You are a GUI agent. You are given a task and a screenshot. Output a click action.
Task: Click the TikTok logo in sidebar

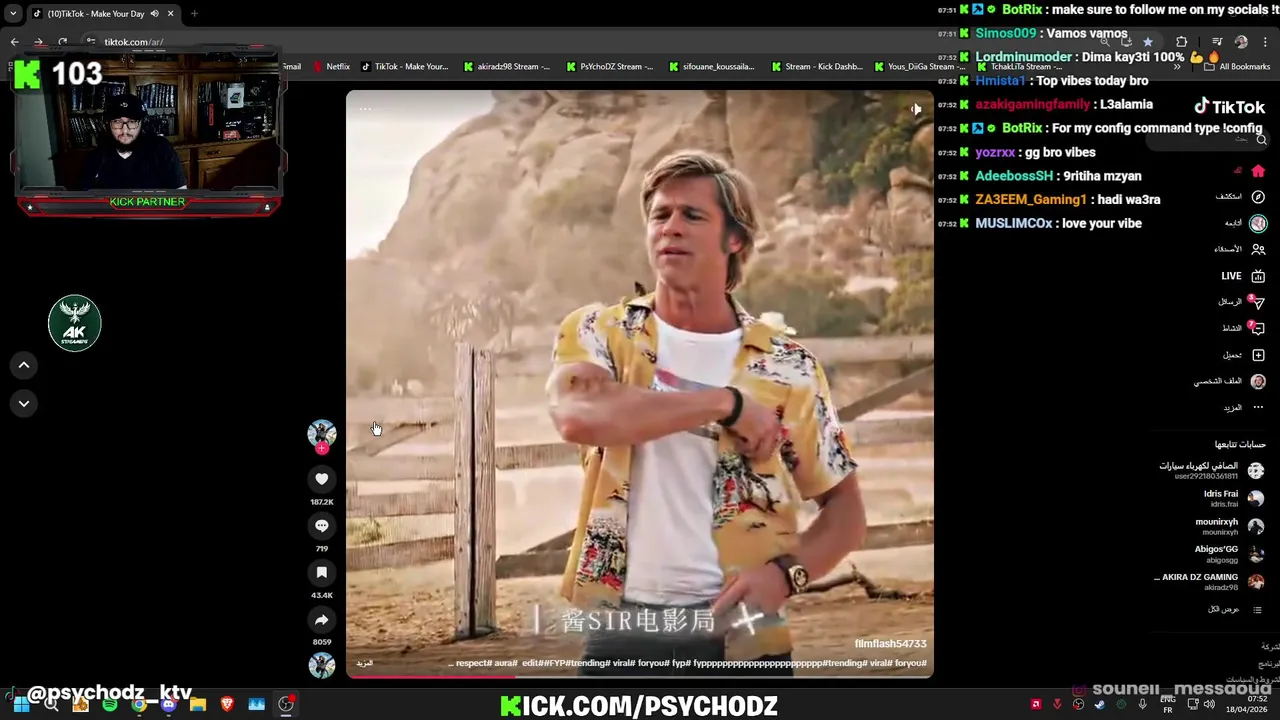(x=1230, y=107)
